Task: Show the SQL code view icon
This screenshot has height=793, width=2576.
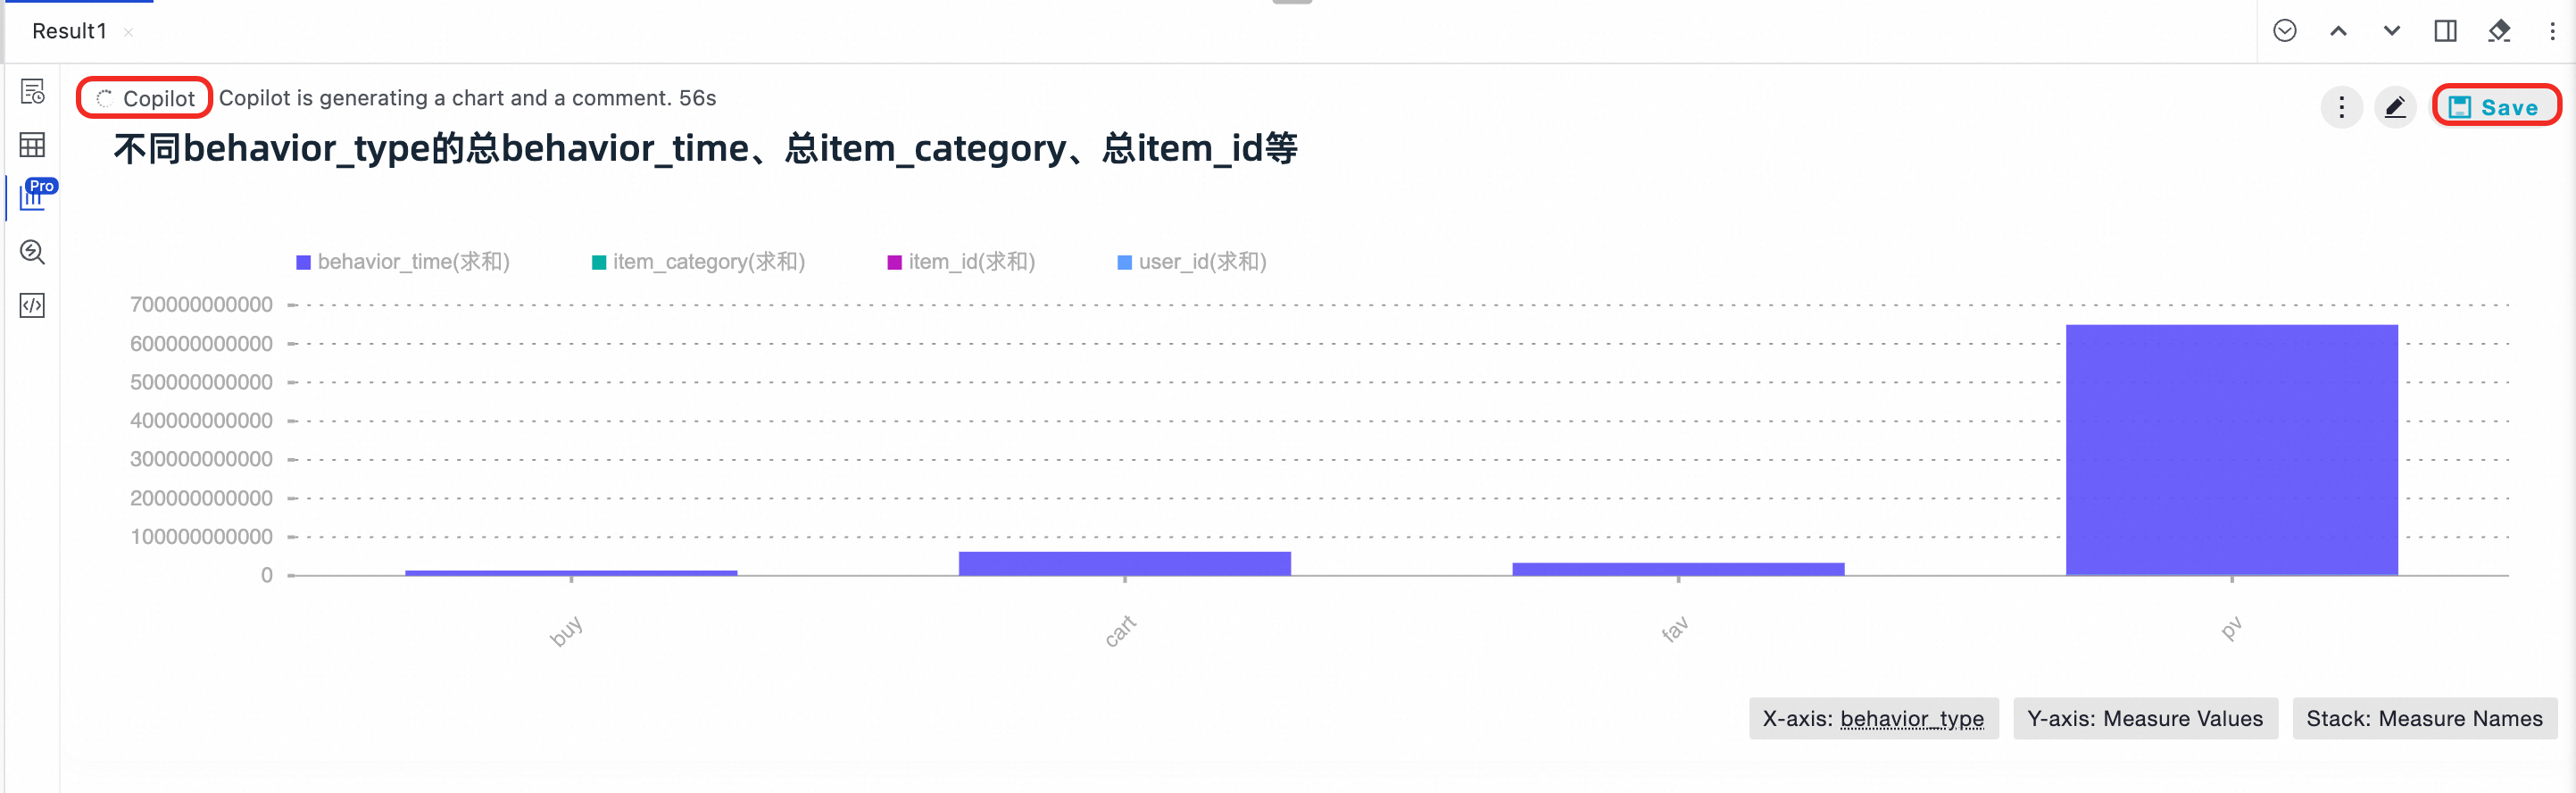Action: [32, 305]
